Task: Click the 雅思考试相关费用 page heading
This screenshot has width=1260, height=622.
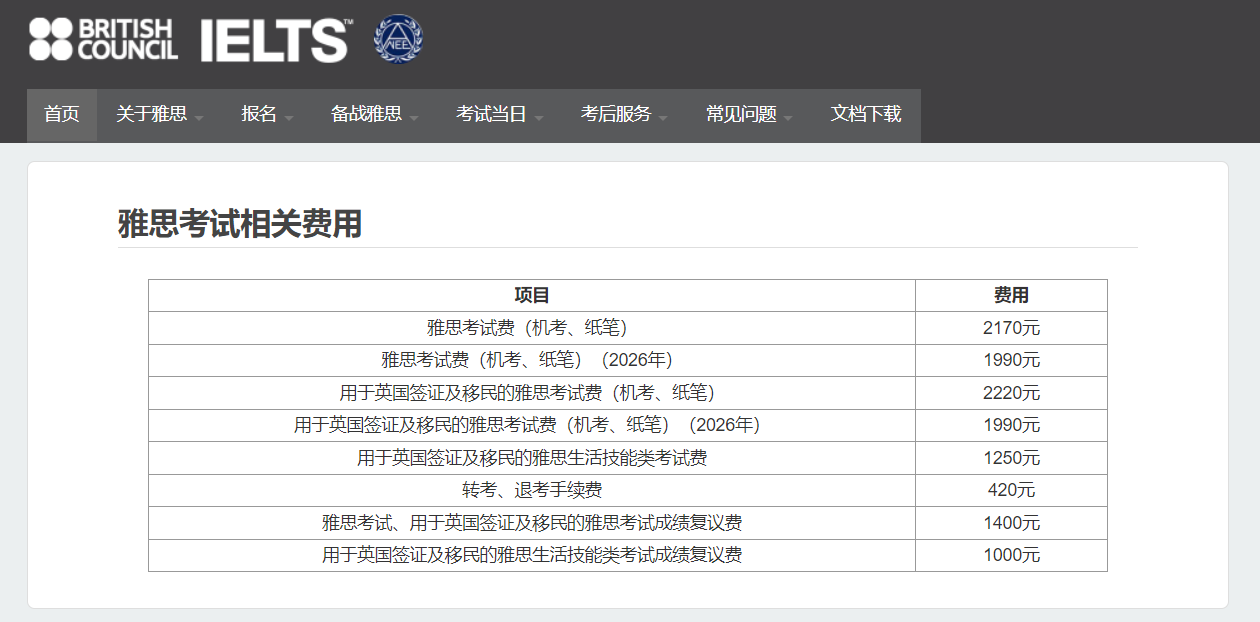Action: (240, 225)
